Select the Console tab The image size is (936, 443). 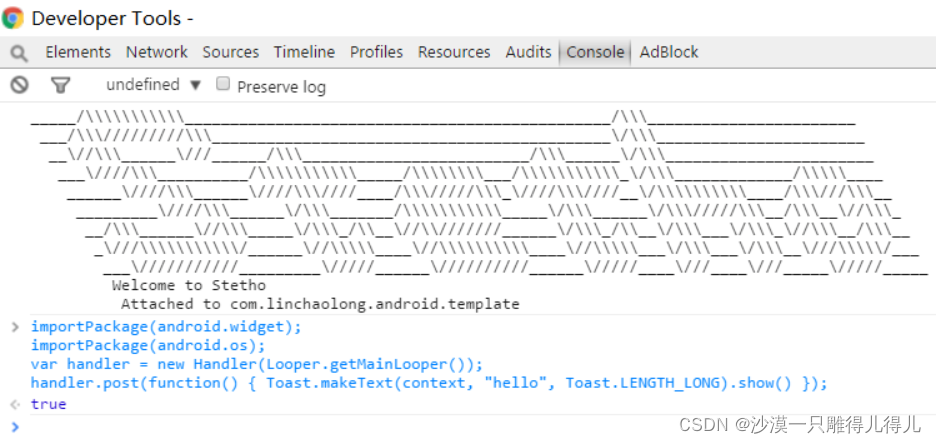595,53
